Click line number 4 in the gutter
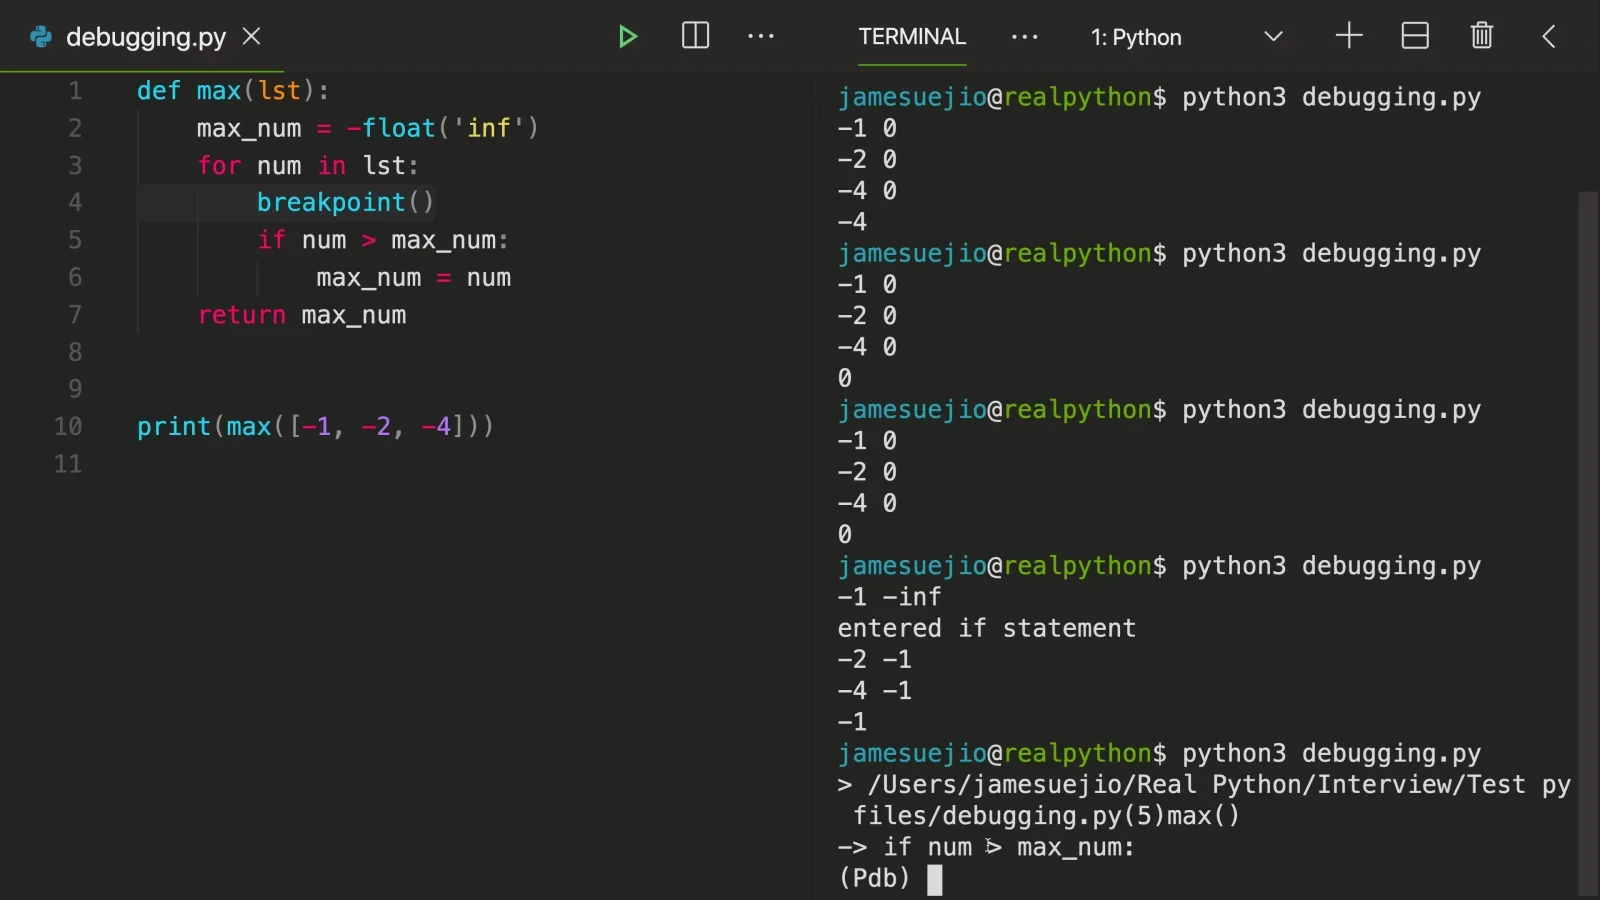This screenshot has height=900, width=1600. pyautogui.click(x=75, y=203)
